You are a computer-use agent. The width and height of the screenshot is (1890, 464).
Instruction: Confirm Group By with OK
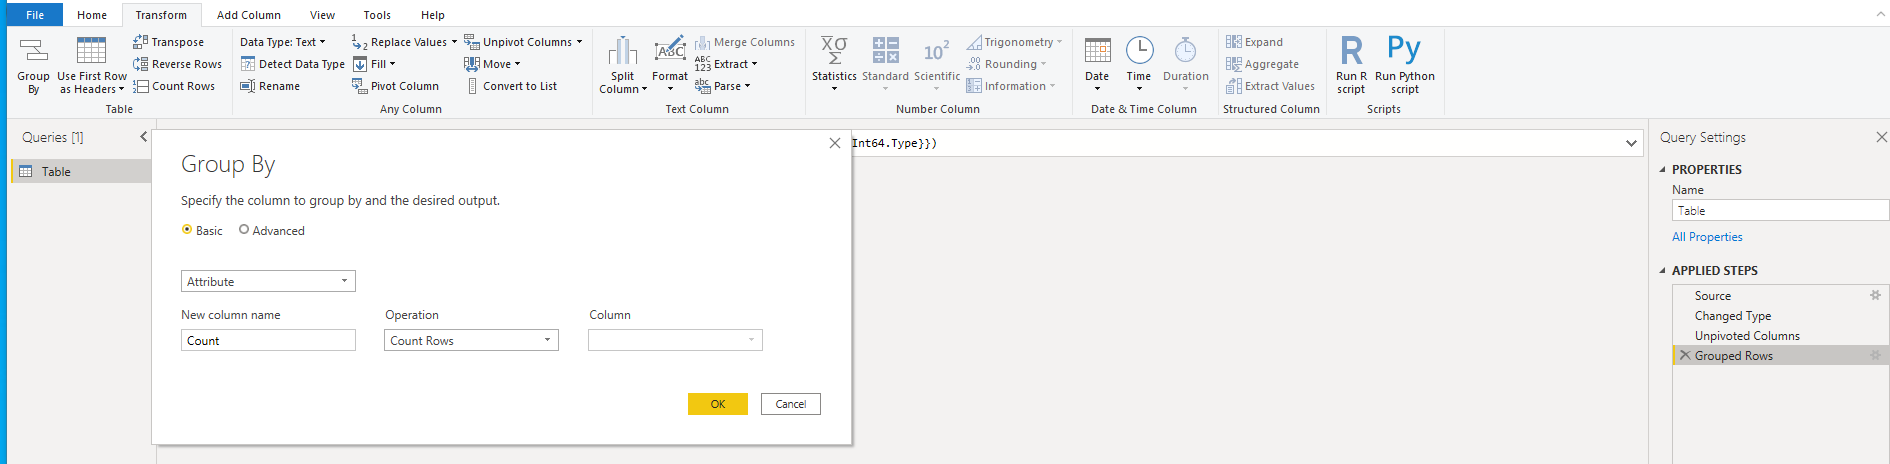click(x=718, y=404)
